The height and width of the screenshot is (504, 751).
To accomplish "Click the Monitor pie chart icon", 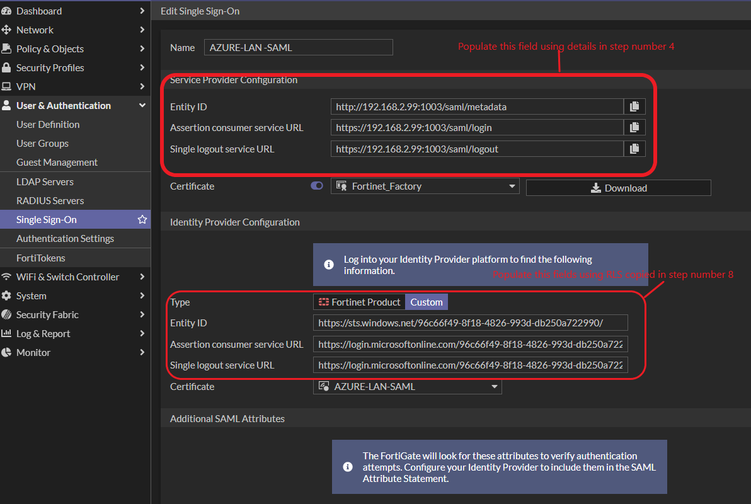I will coord(6,352).
